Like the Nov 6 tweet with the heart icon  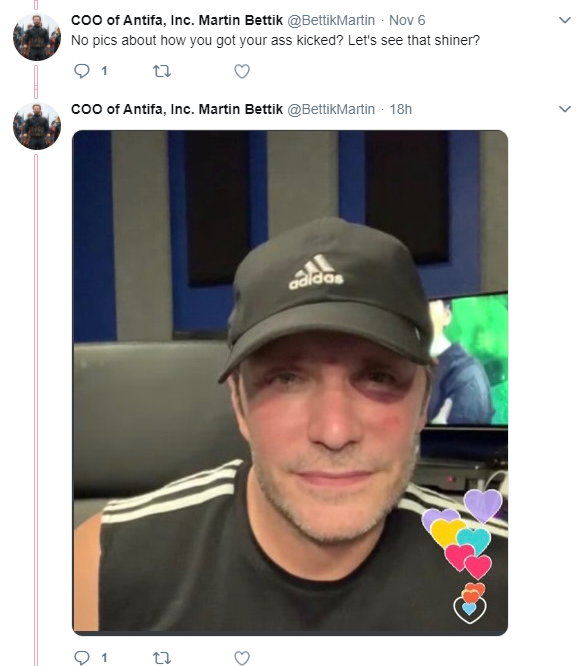click(242, 71)
